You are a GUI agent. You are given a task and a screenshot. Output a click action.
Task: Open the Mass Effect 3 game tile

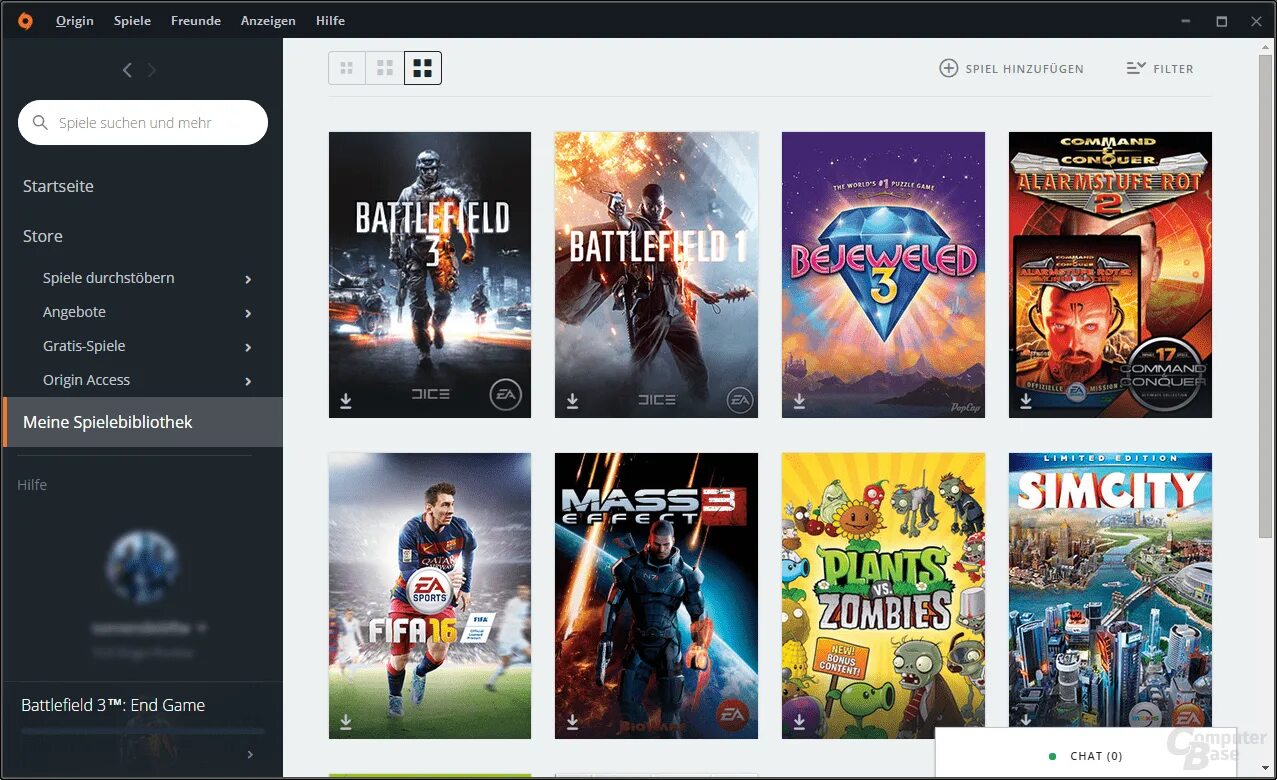[x=656, y=596]
